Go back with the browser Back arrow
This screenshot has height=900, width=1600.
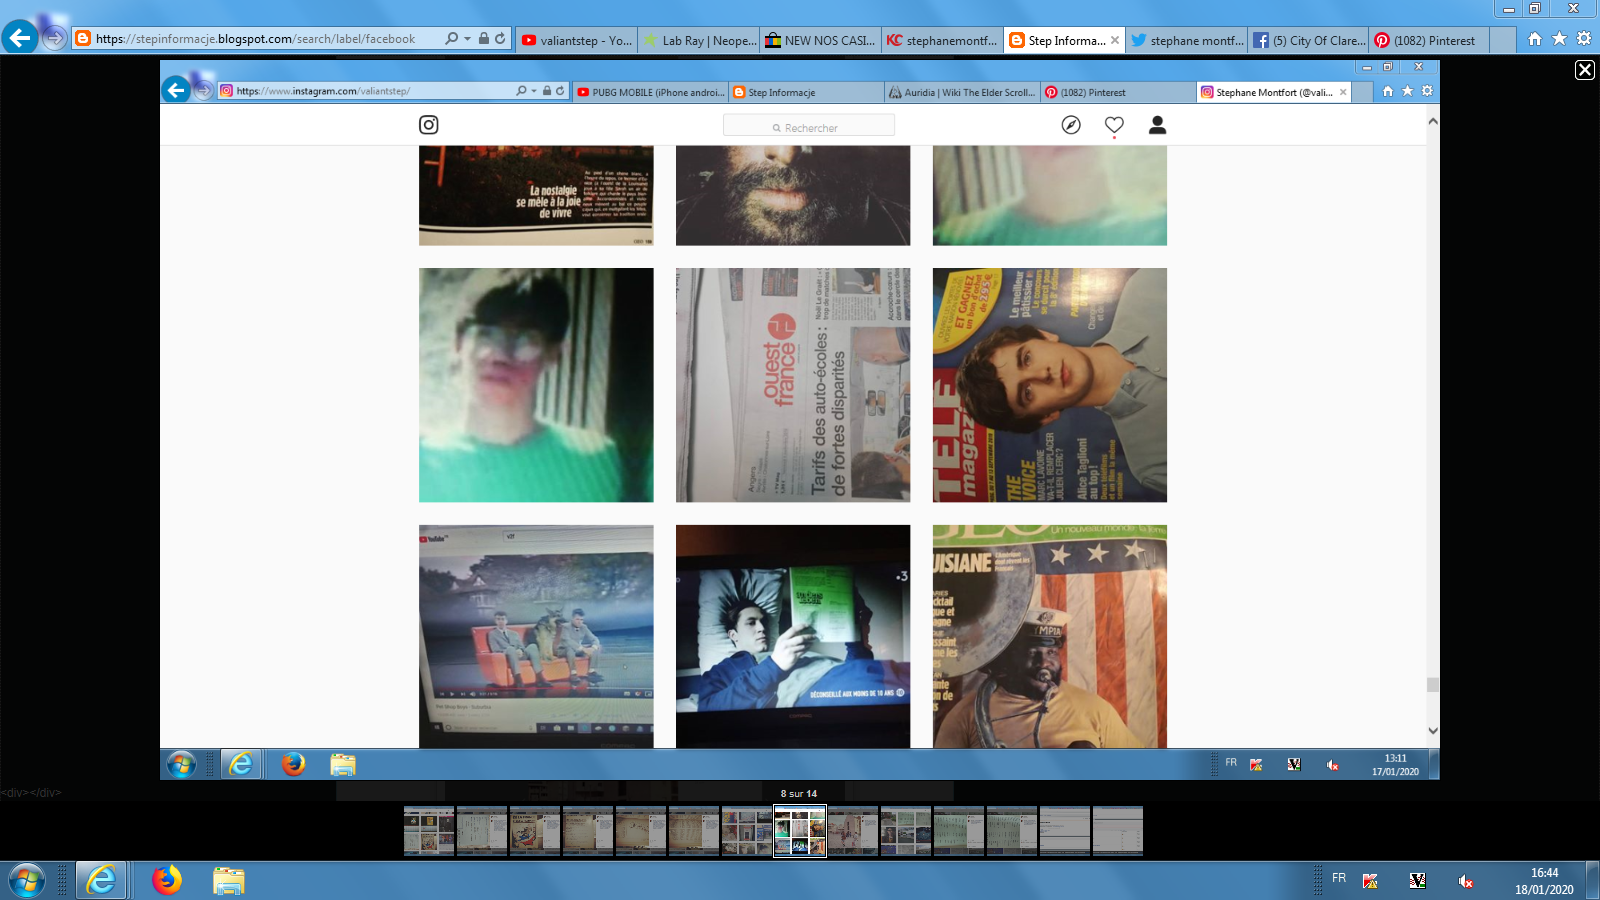(20, 38)
